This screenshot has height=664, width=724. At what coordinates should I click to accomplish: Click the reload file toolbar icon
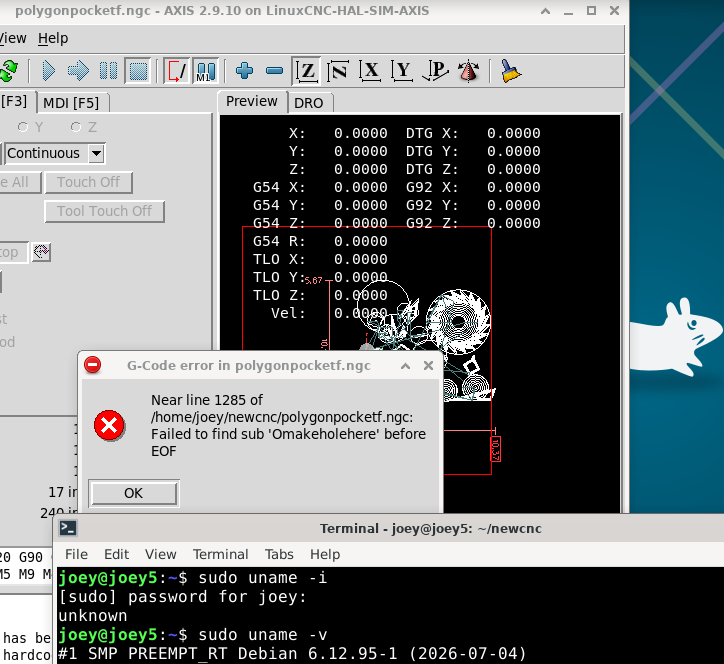point(8,71)
